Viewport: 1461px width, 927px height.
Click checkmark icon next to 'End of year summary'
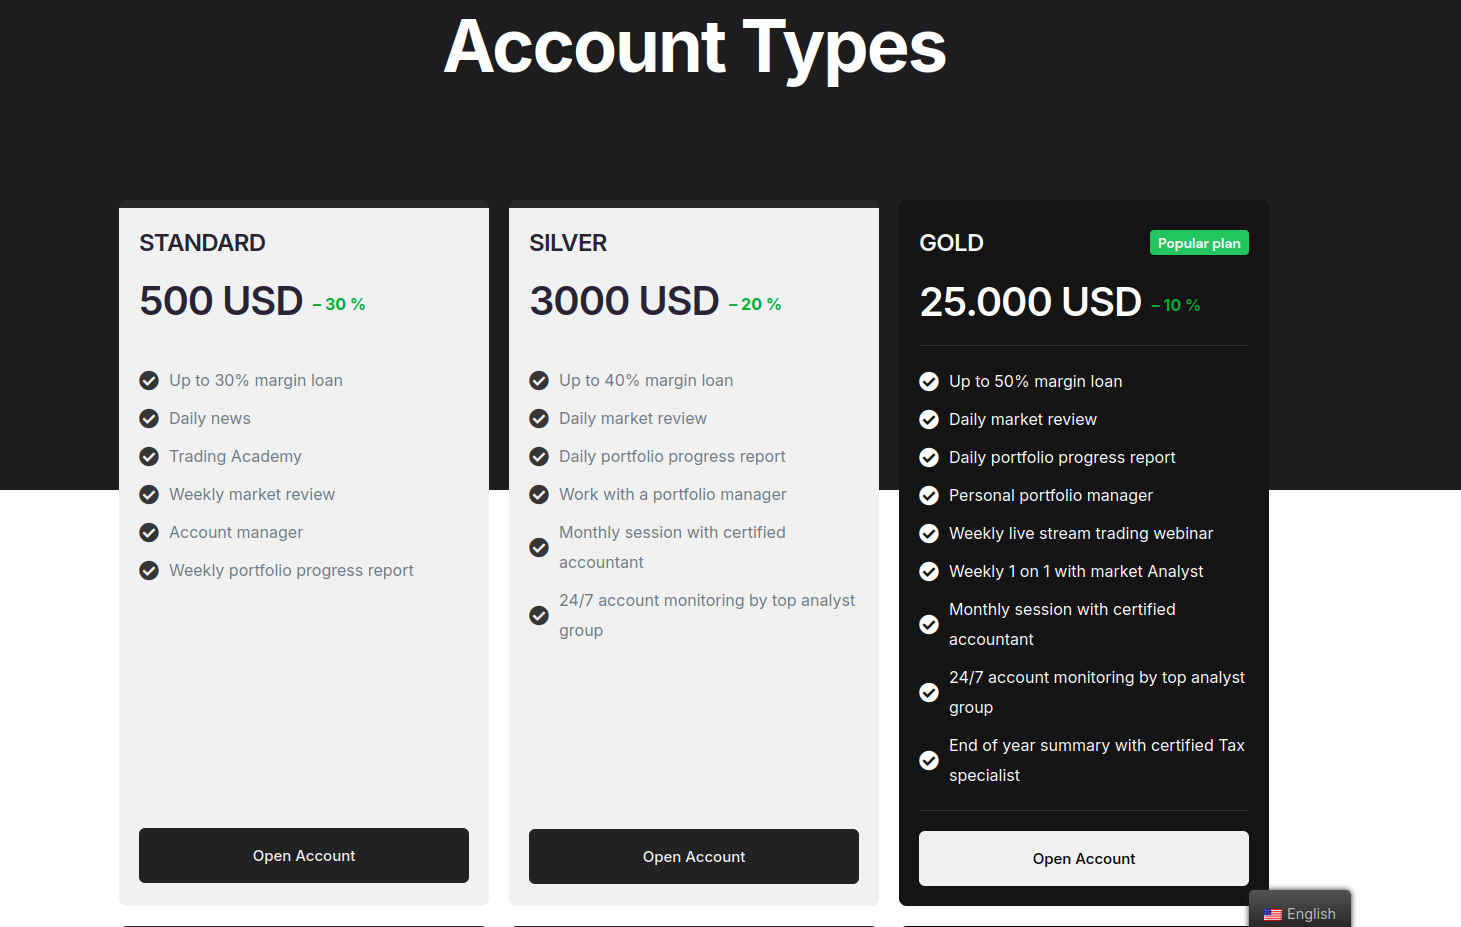click(929, 761)
